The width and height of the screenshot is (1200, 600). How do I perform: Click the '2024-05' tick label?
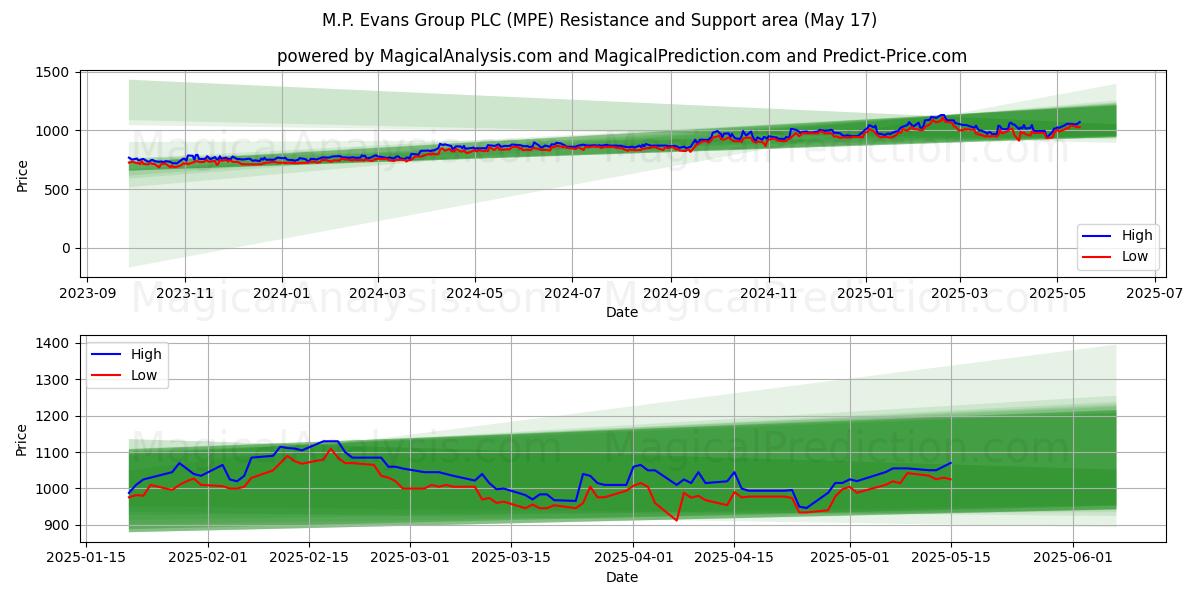[x=475, y=293]
